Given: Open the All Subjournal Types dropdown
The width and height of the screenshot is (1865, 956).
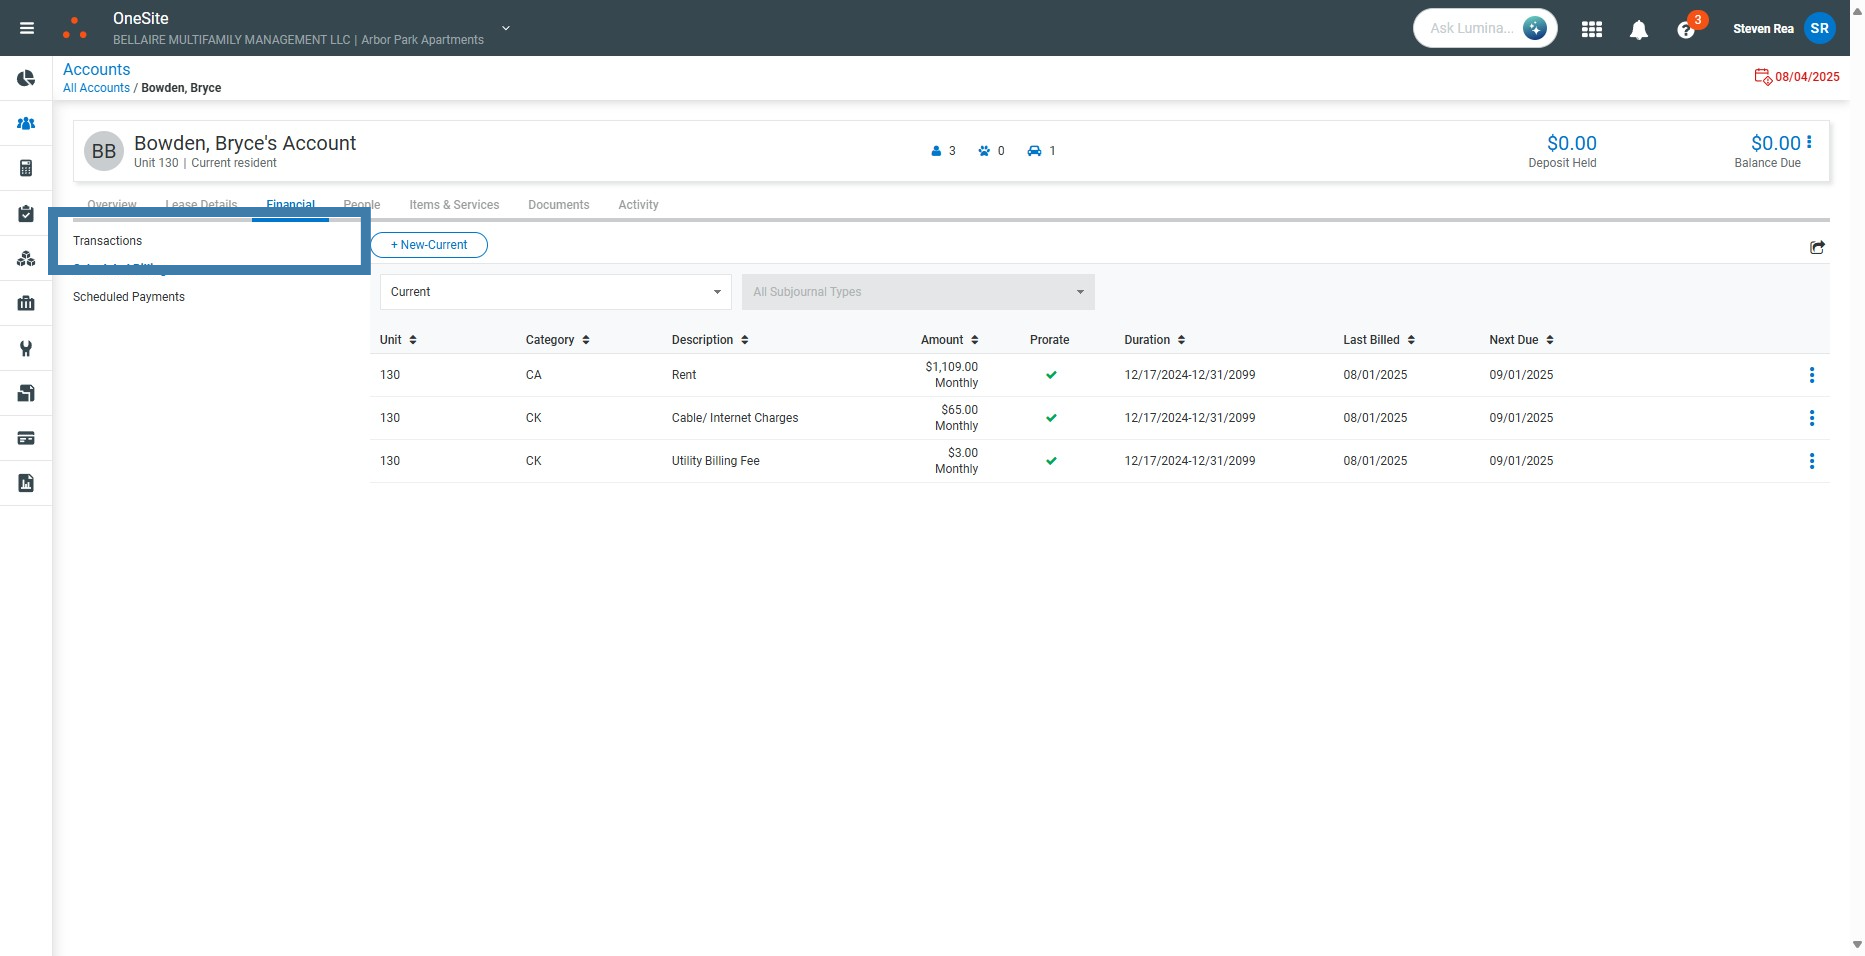Looking at the screenshot, I should tap(918, 292).
